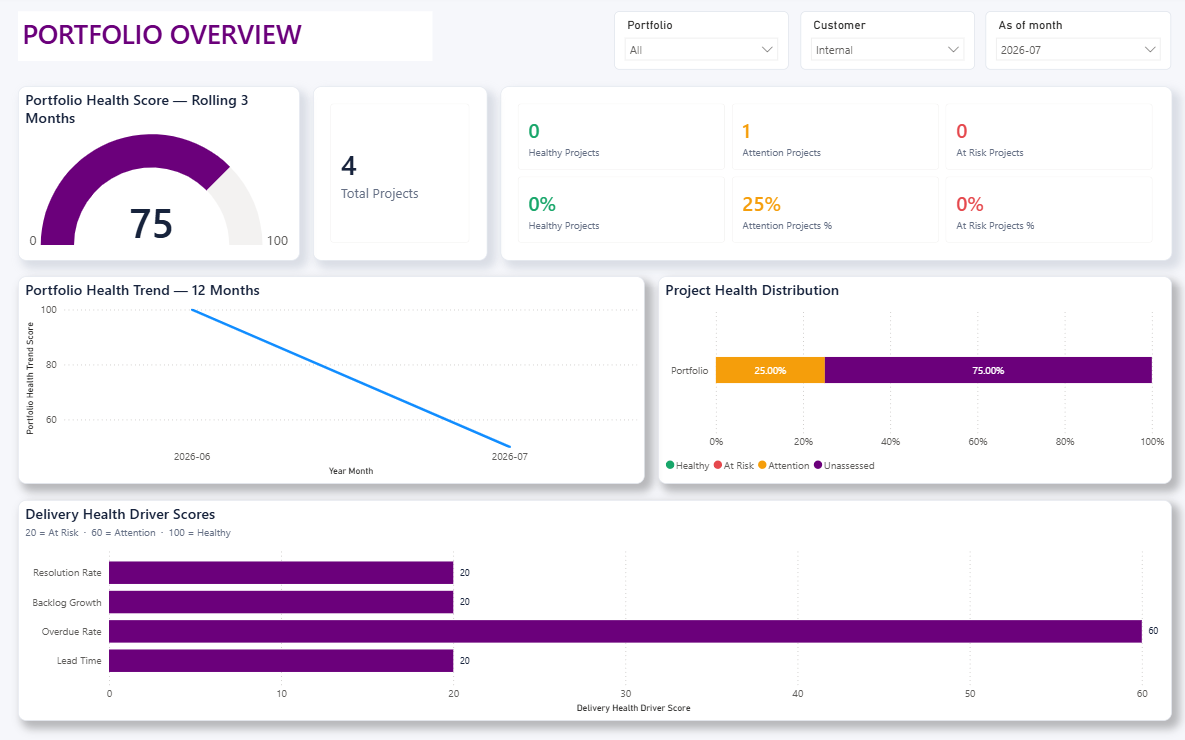1185x740 pixels.
Task: Click the As of month chevron arrow
Action: pyautogui.click(x=1149, y=50)
